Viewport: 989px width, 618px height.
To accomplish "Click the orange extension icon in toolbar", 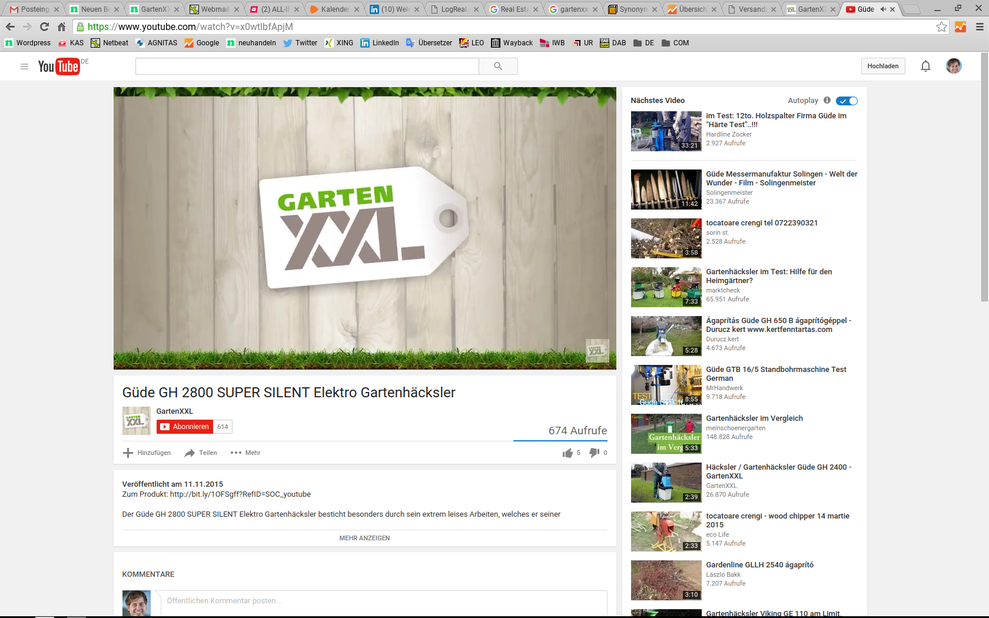I will click(x=960, y=26).
